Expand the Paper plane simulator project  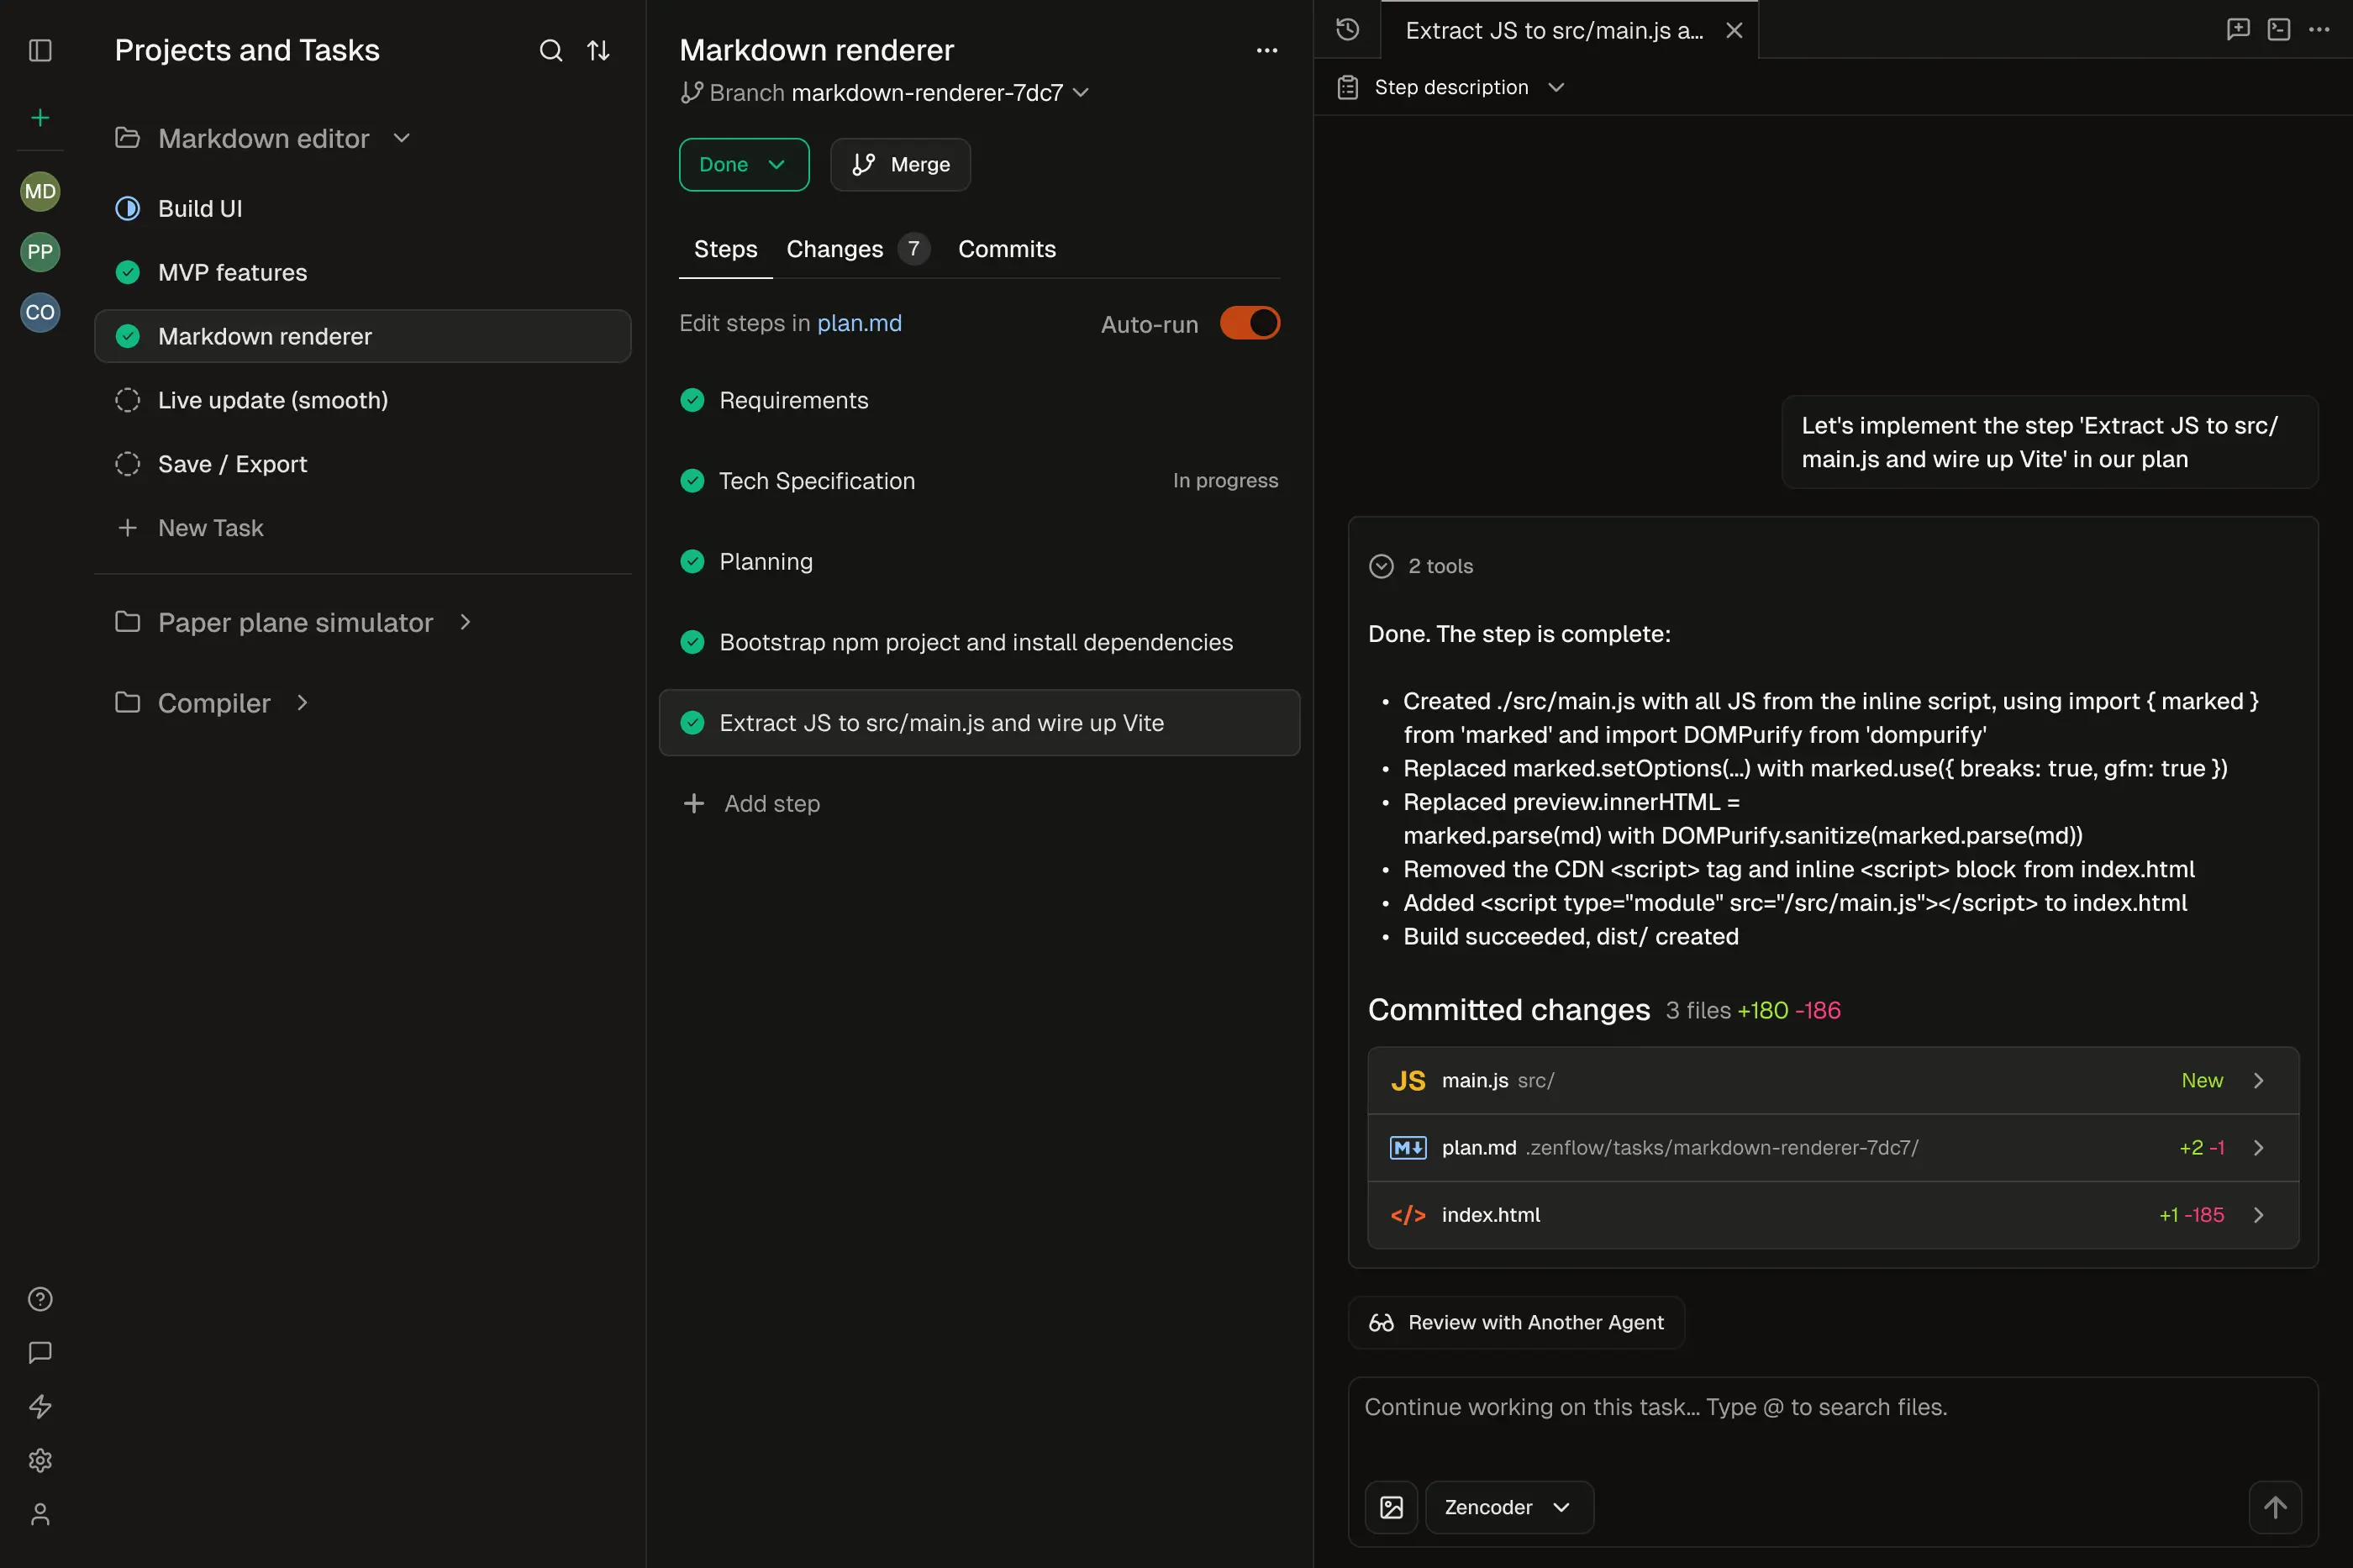tap(465, 621)
